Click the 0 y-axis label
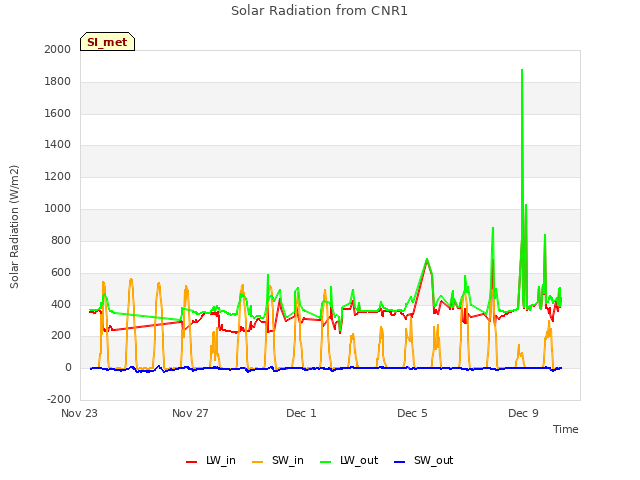 coord(68,367)
